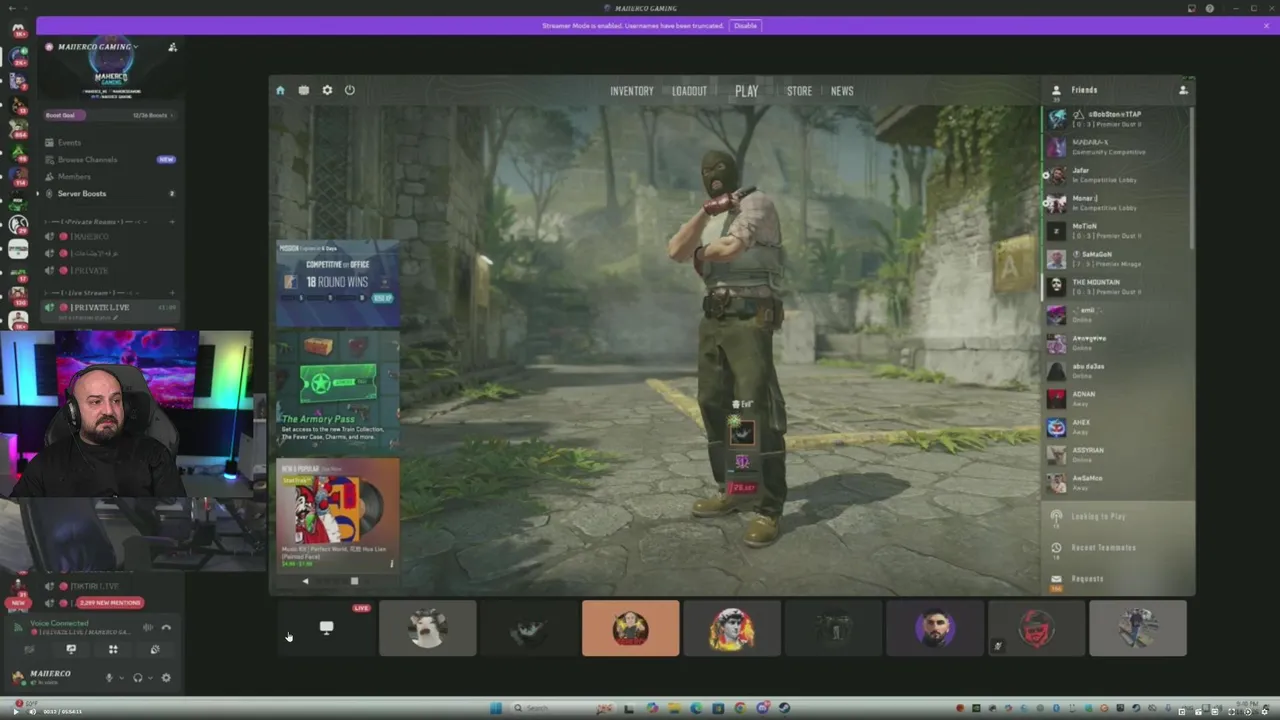Image resolution: width=1280 pixels, height=720 pixels.
Task: Open the topmost server icon in Discord sidebar
Action: tap(18, 31)
